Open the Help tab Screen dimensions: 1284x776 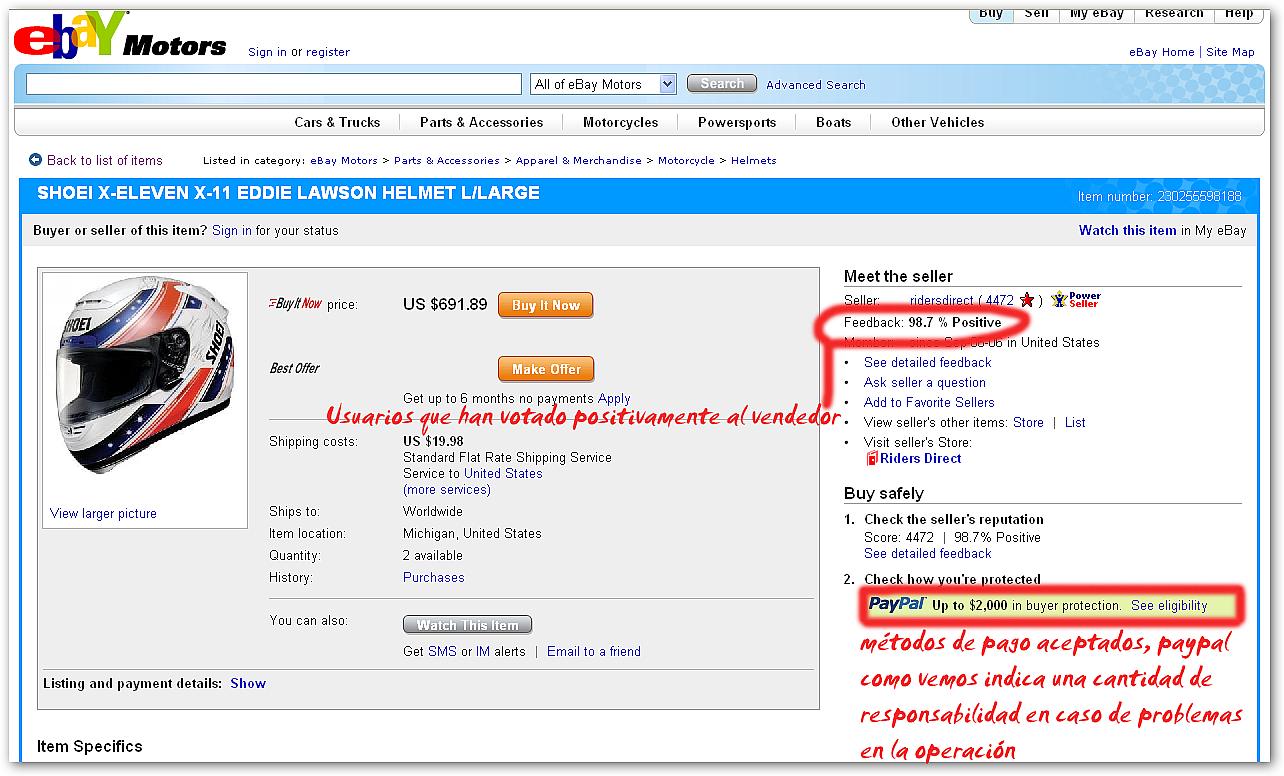click(1239, 14)
